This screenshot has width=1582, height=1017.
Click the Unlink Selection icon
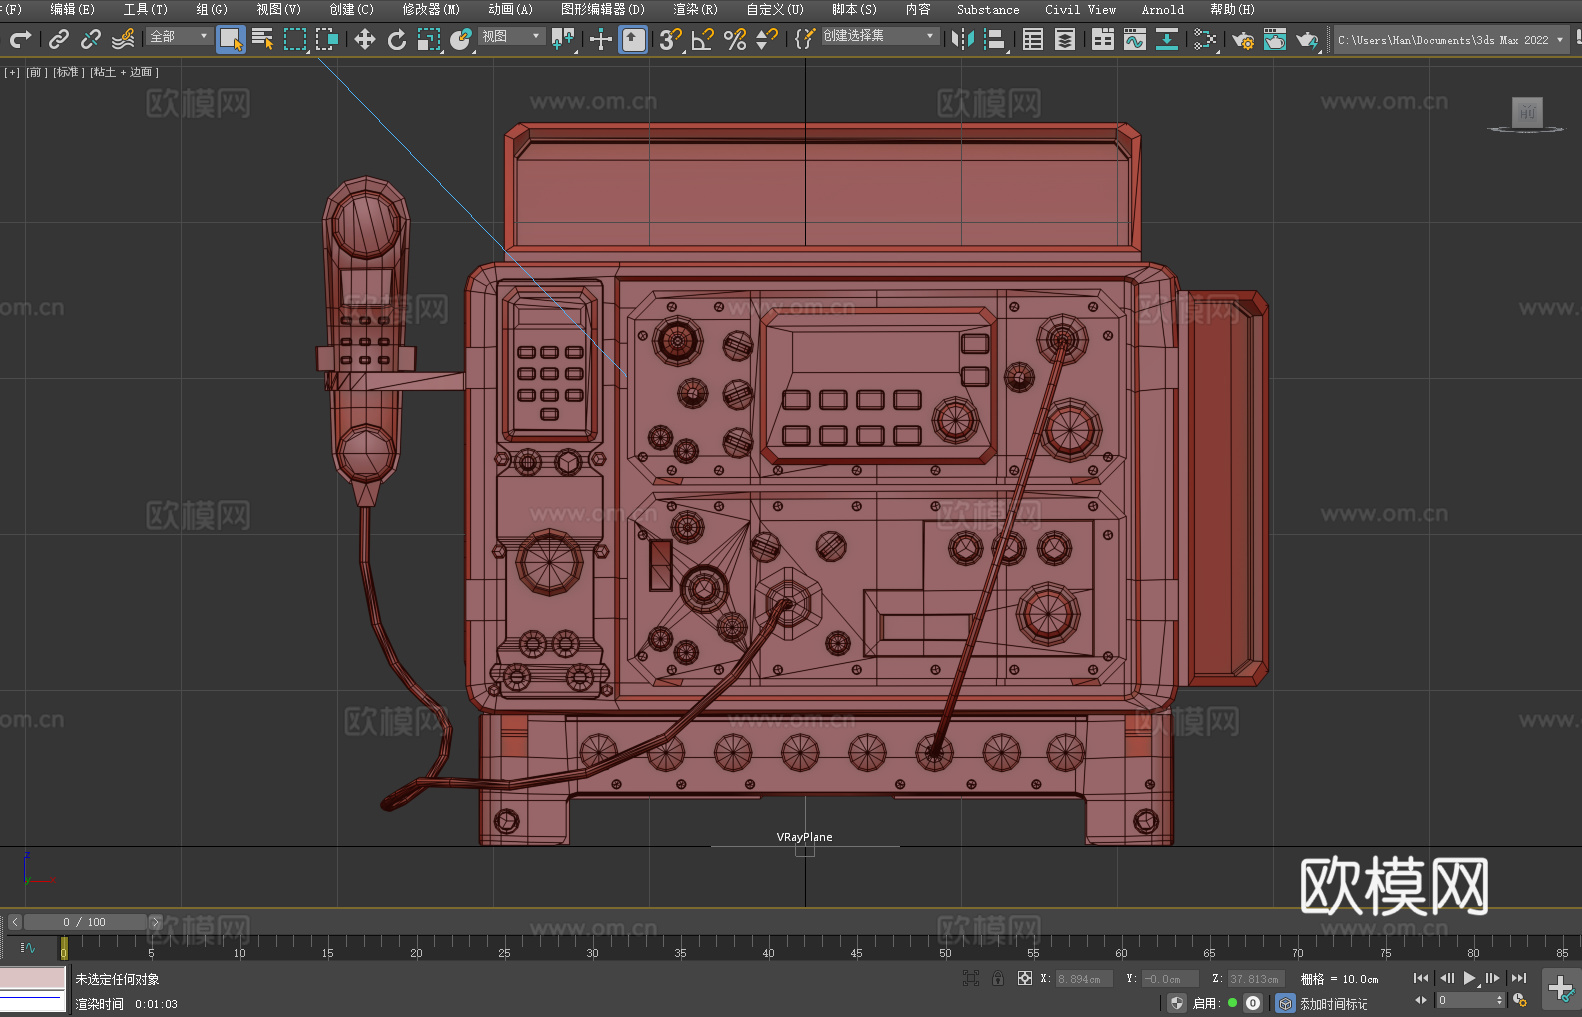point(91,39)
